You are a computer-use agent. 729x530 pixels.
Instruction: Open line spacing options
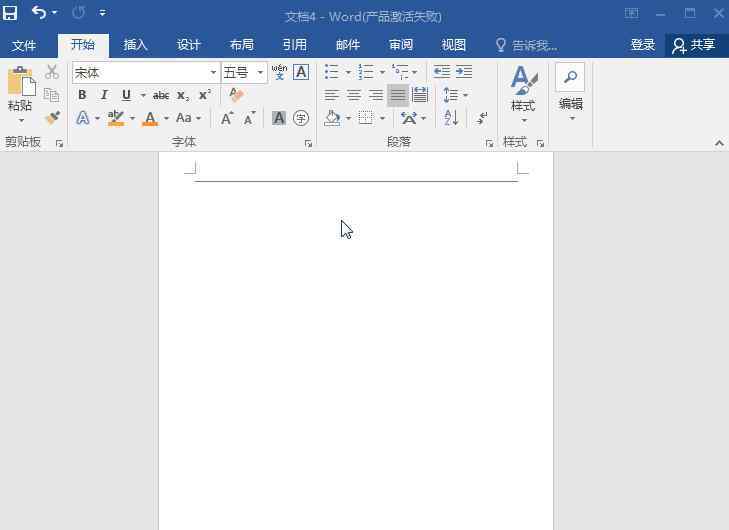point(451,95)
